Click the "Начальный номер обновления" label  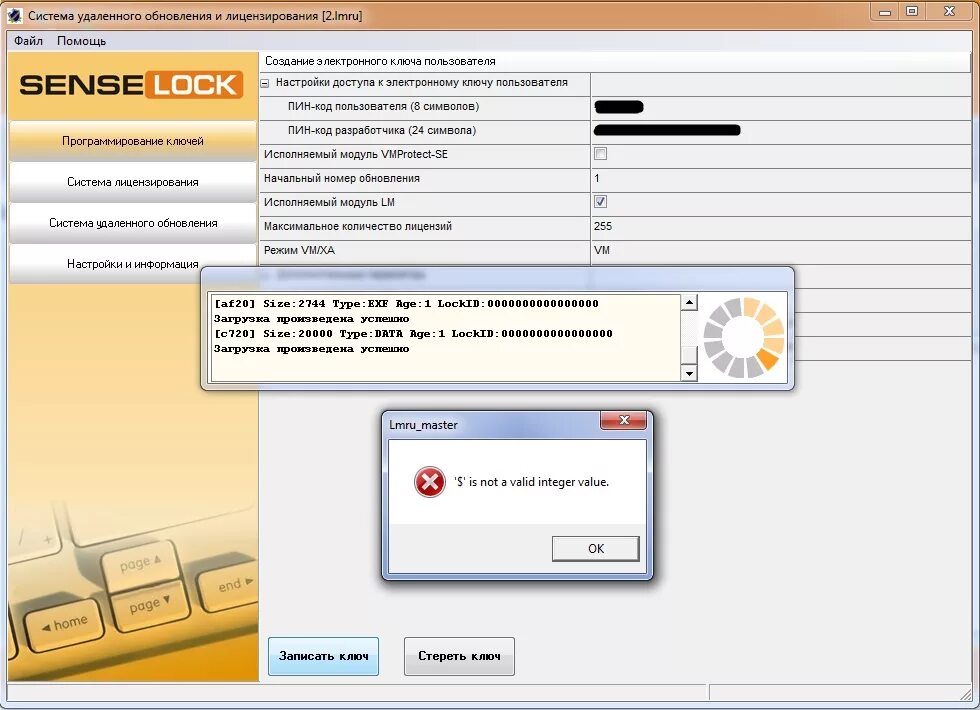(x=342, y=178)
